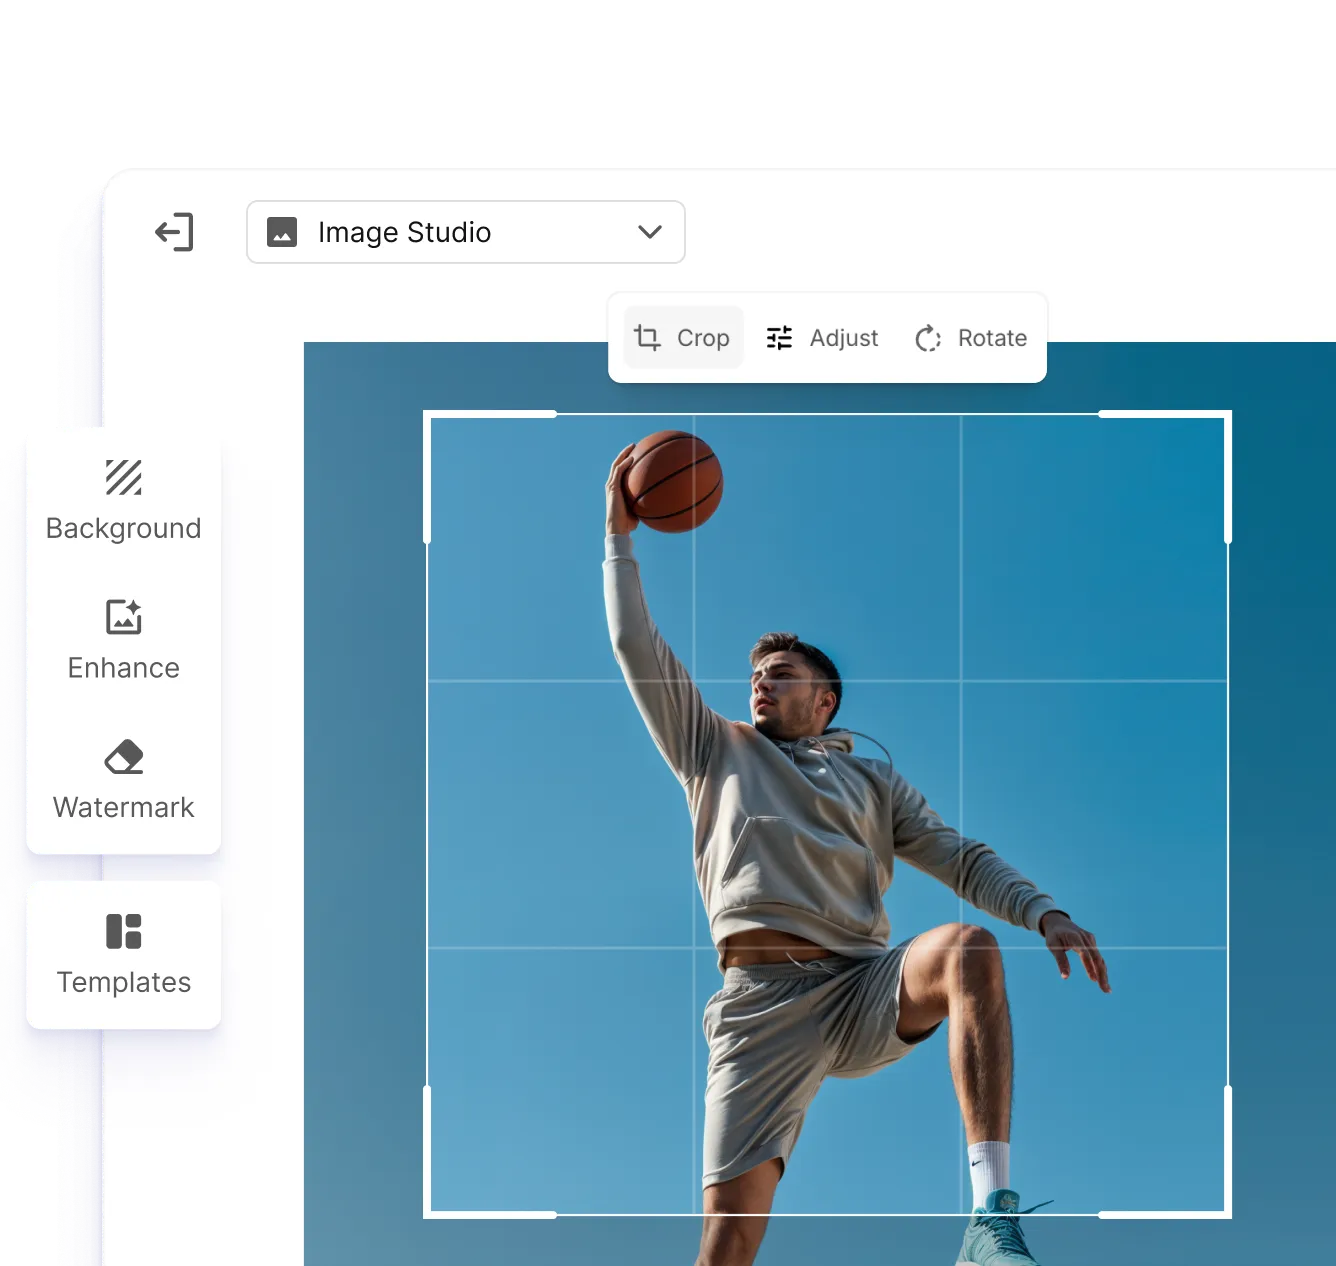Screen dimensions: 1336x1266
Task: Toggle Rotate mode on
Action: 969,337
